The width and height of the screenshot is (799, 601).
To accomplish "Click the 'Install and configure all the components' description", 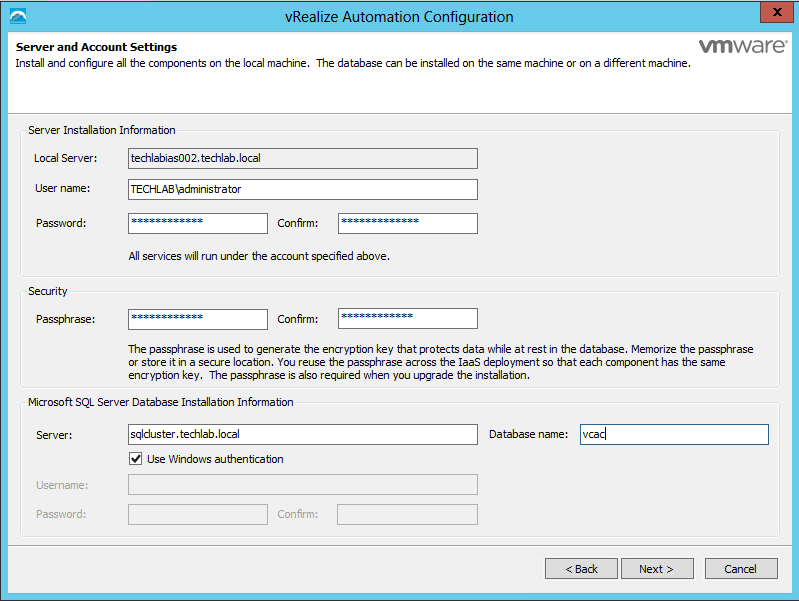I will (x=353, y=63).
